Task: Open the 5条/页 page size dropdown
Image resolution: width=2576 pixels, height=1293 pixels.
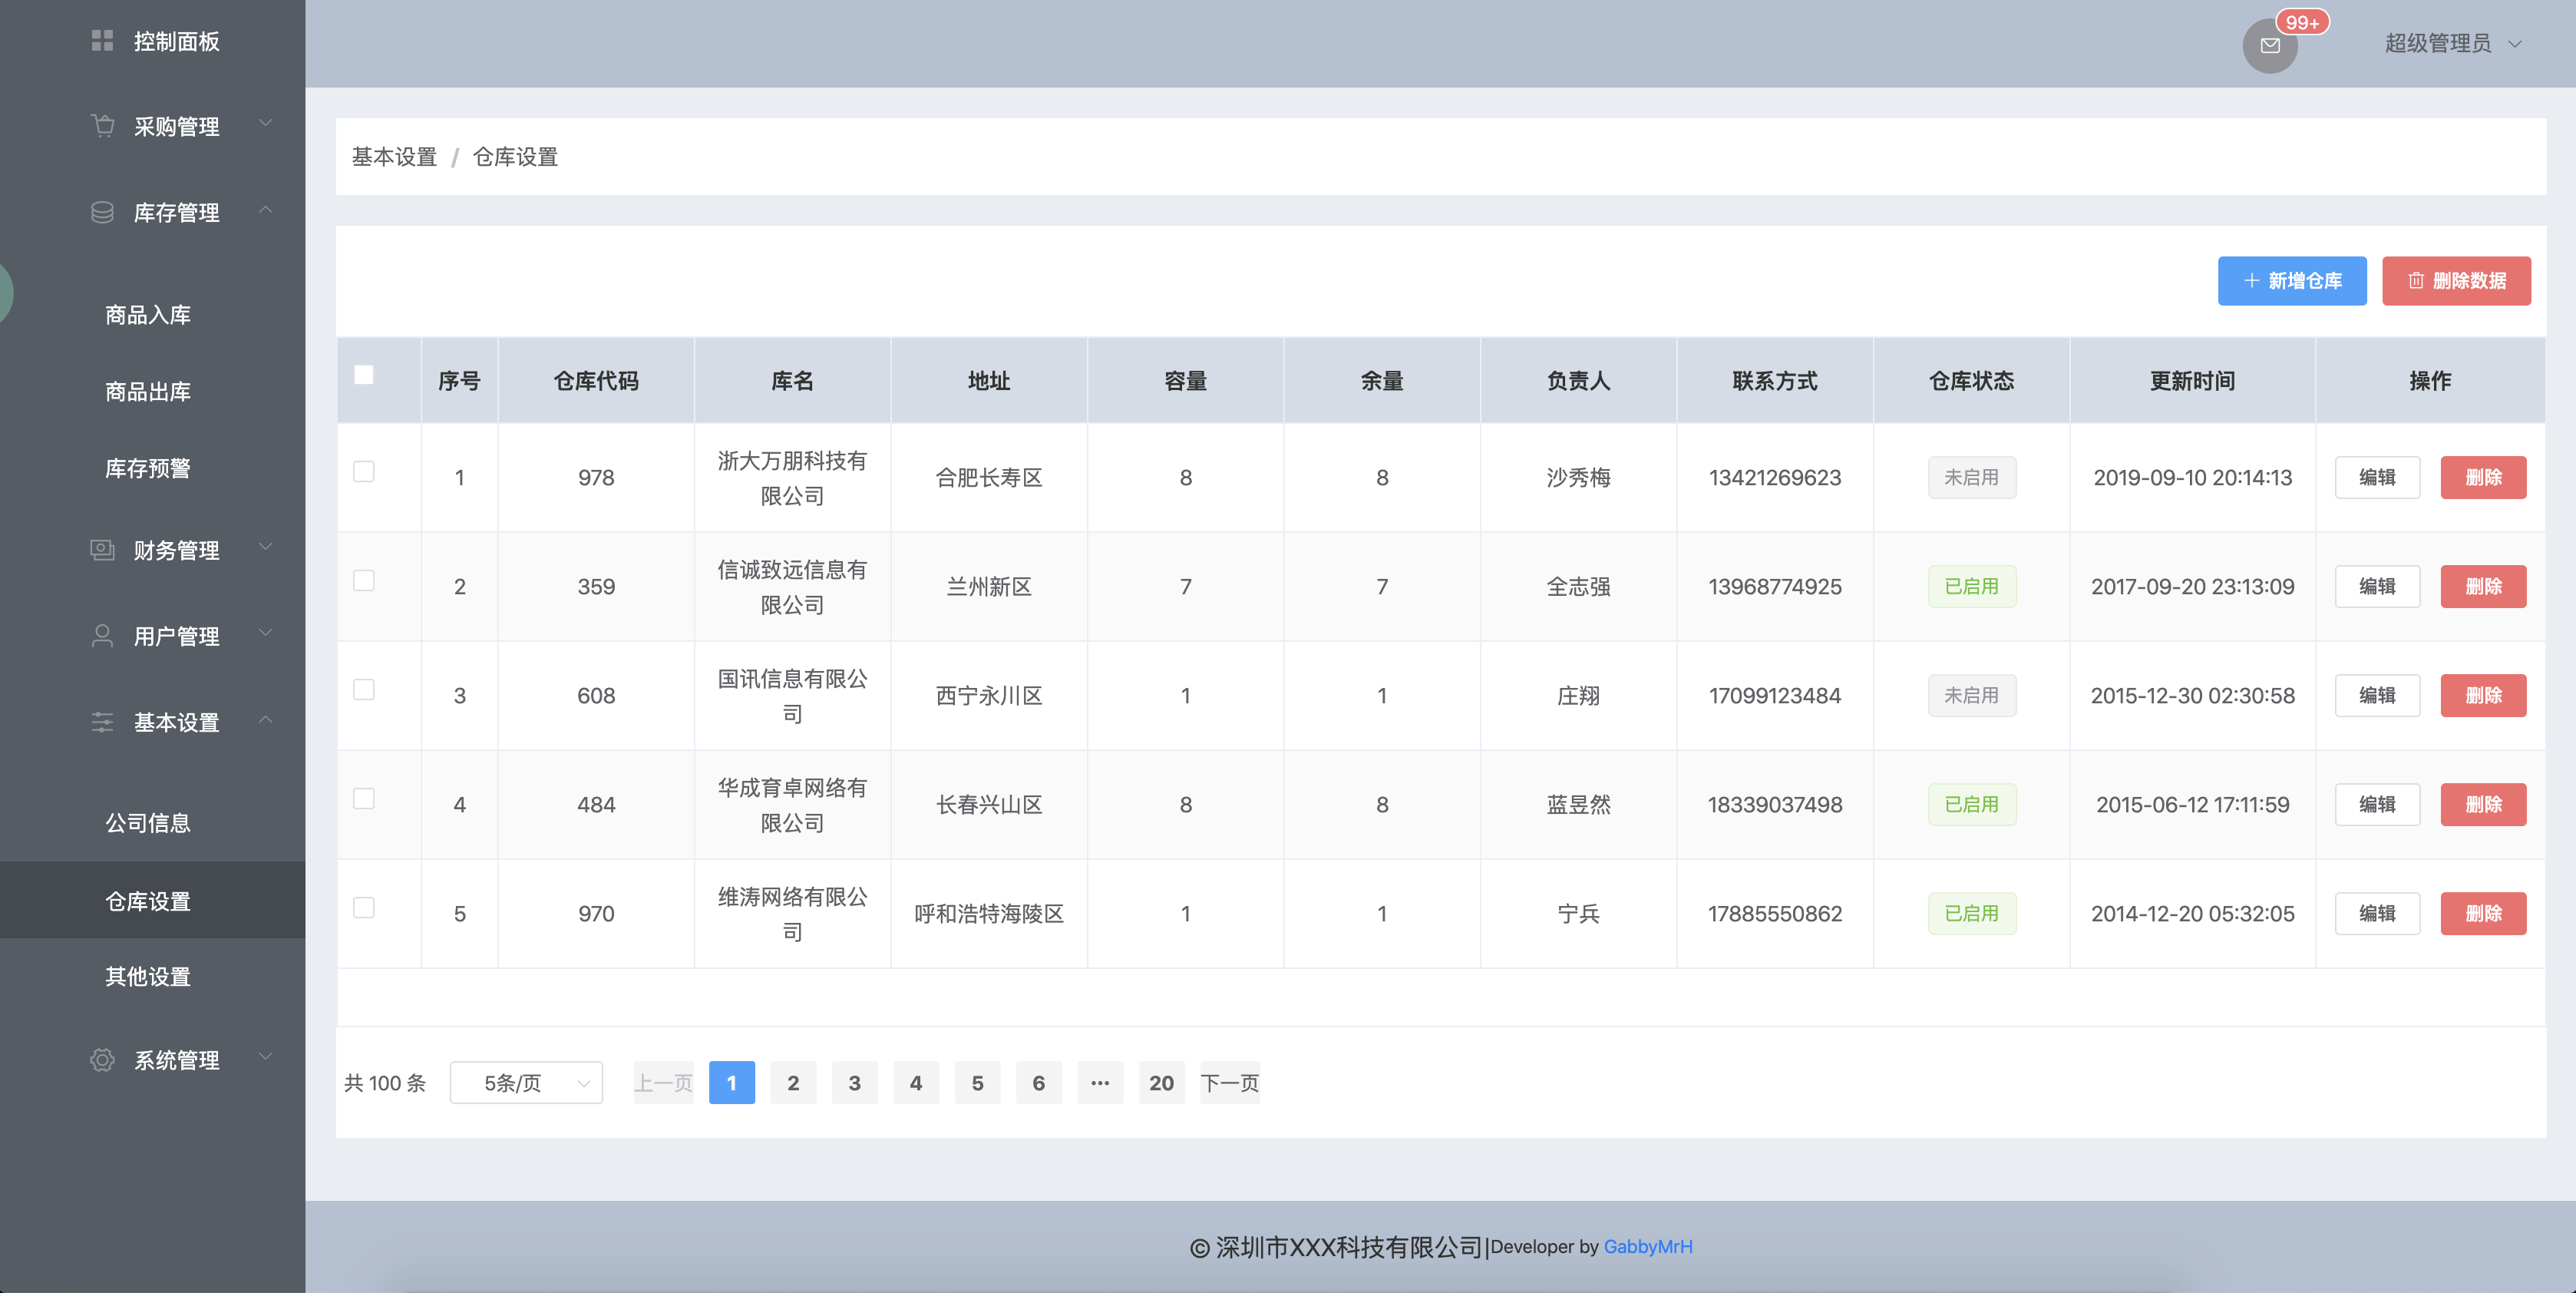Action: coord(526,1083)
